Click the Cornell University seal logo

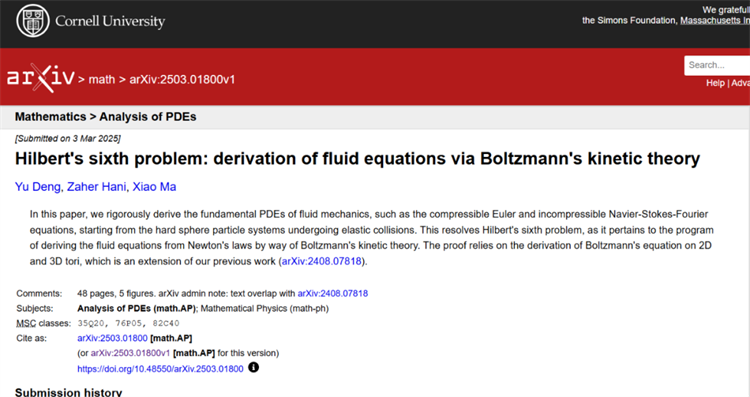coord(33,21)
